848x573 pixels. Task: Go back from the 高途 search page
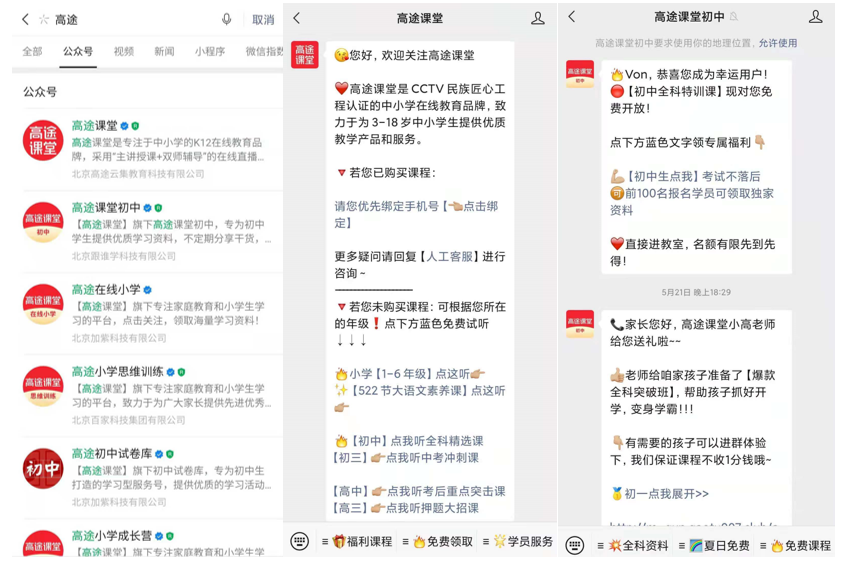(x=25, y=19)
